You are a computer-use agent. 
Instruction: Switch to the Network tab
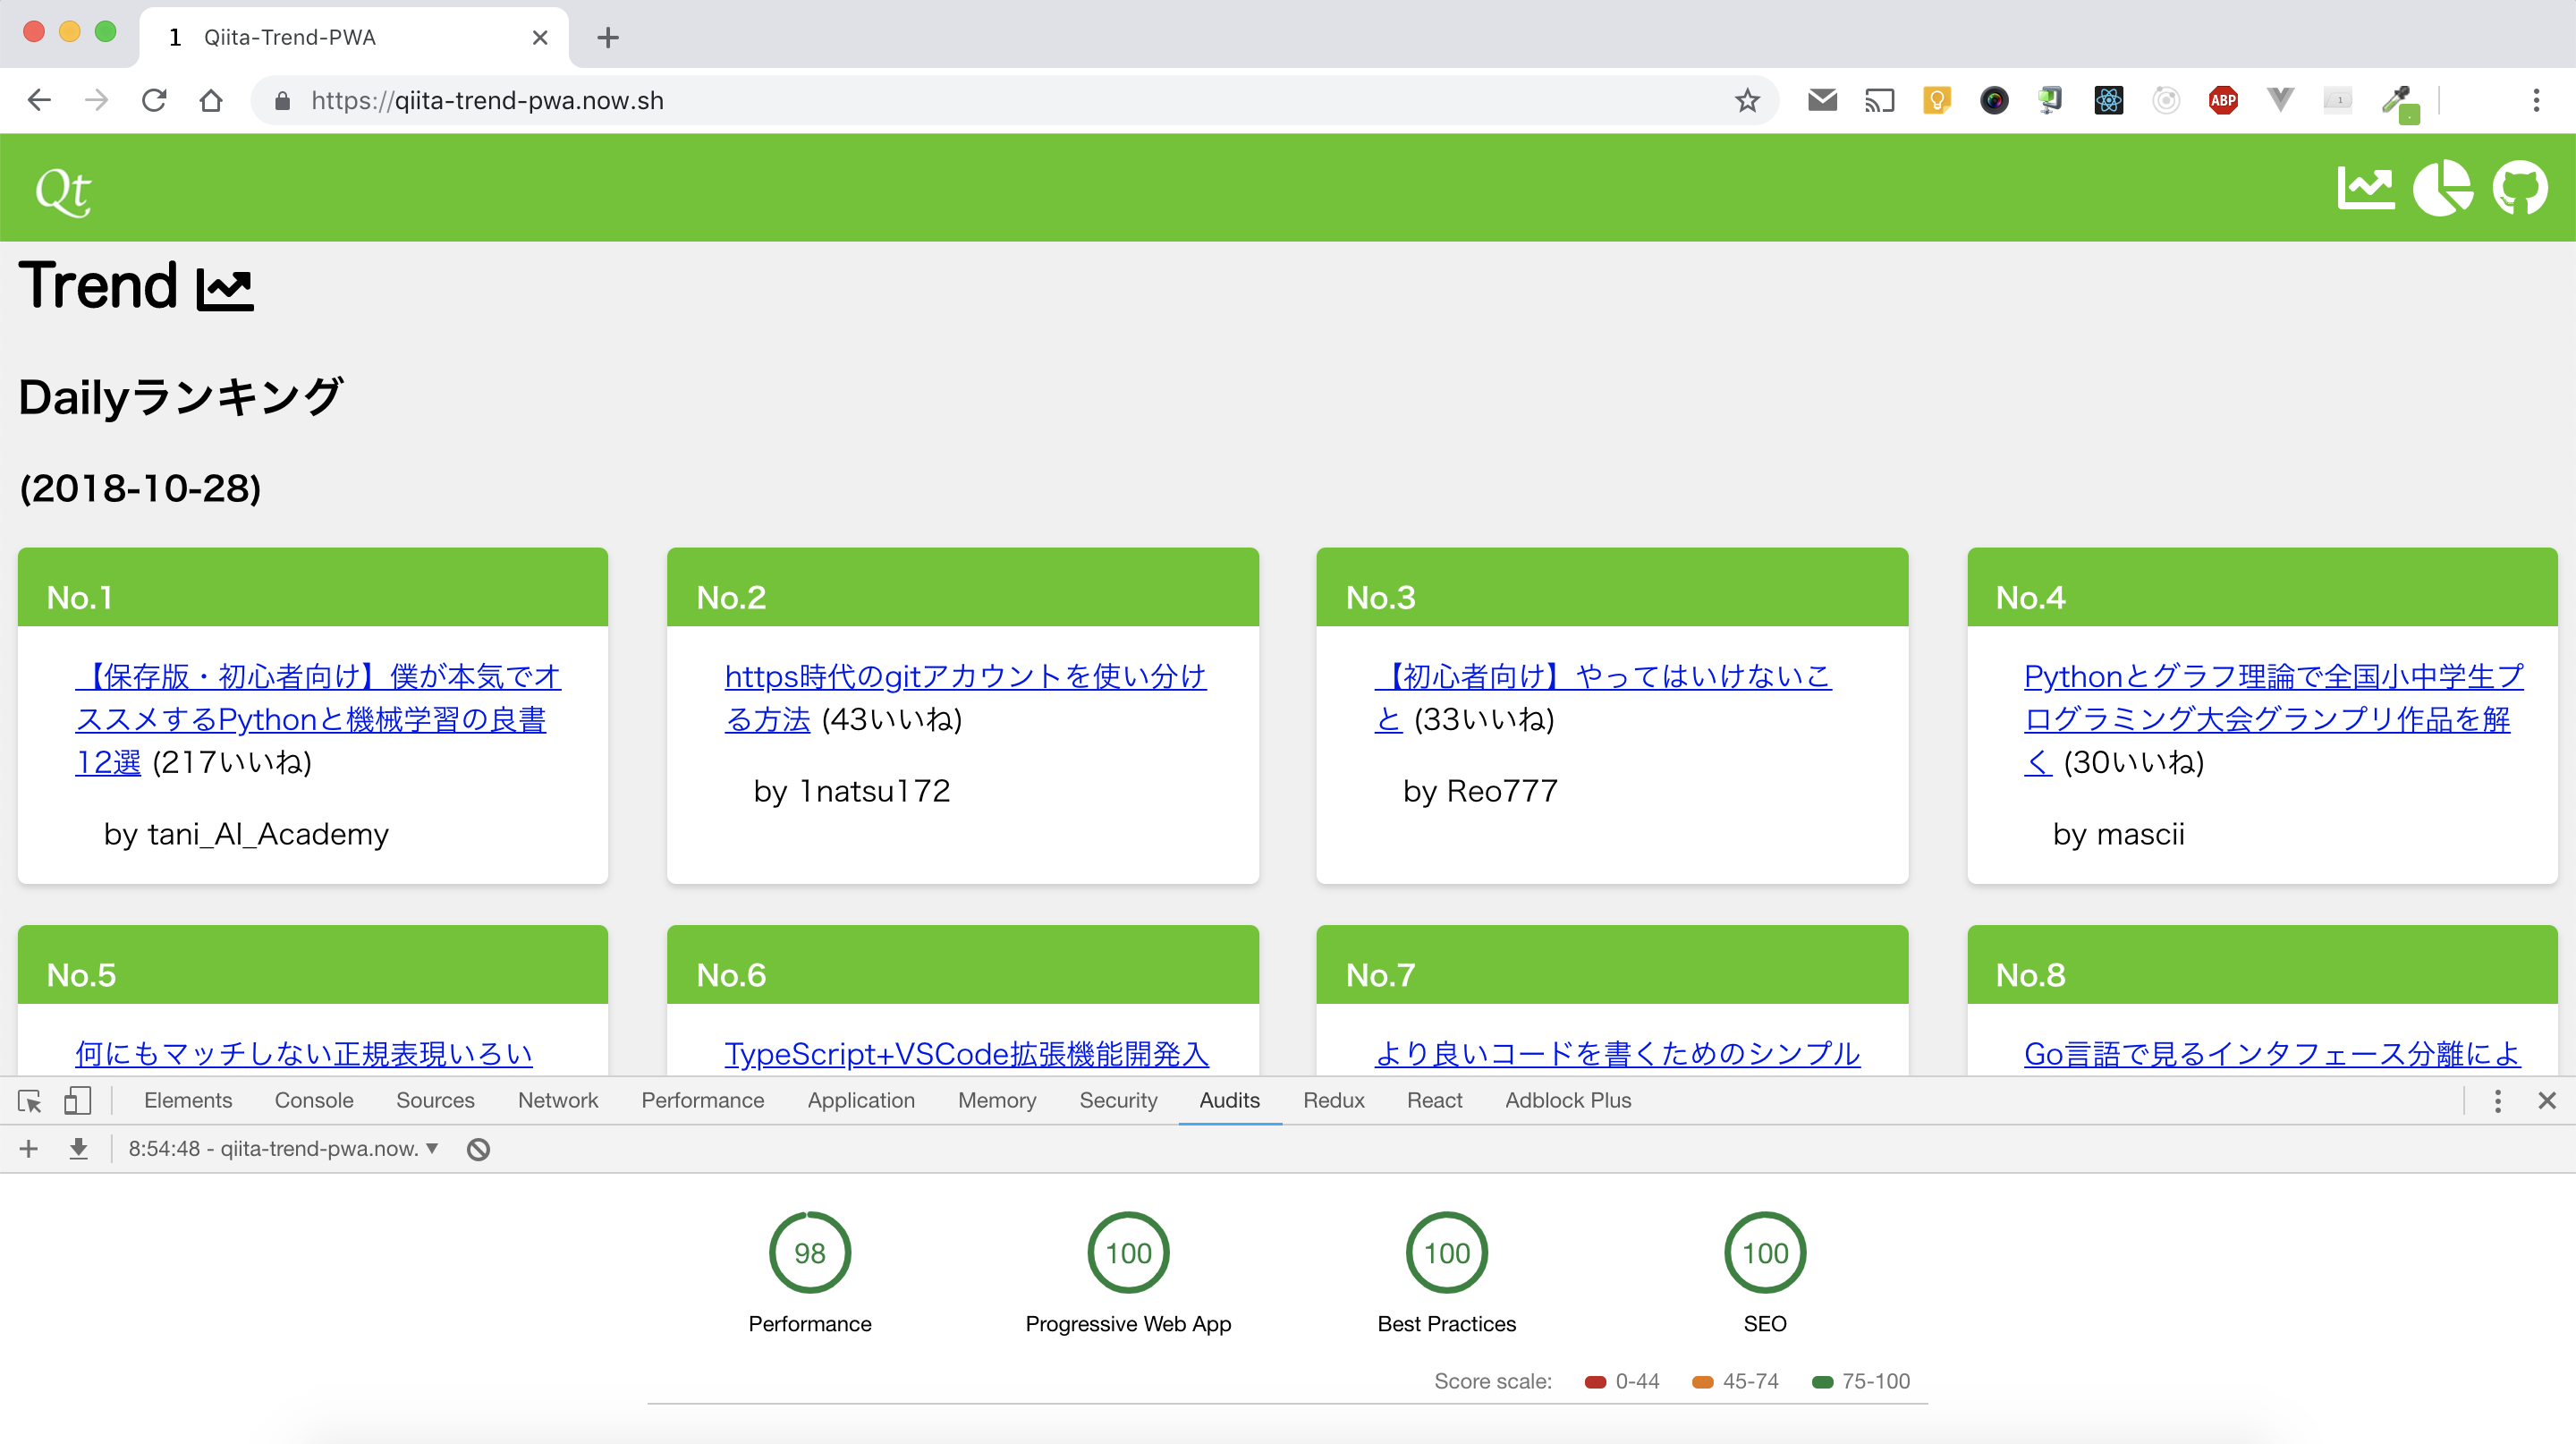point(557,1100)
